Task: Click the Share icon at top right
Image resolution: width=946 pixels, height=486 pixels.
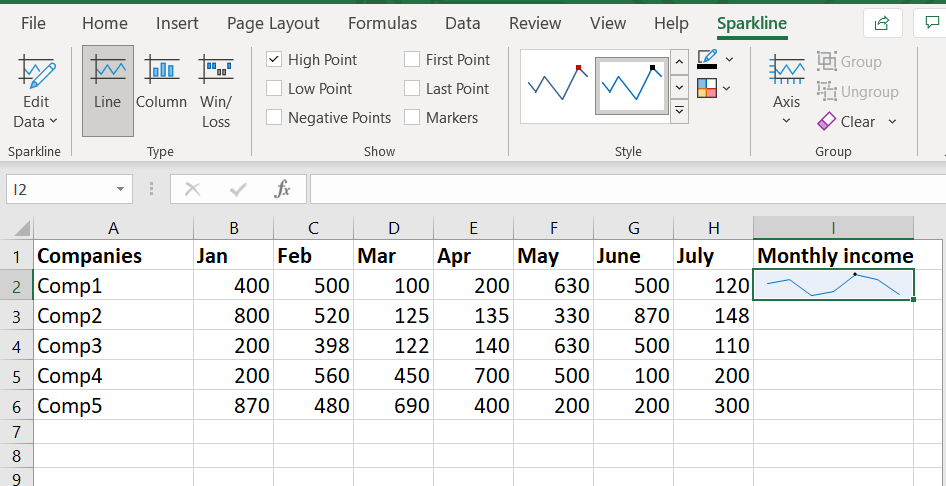Action: click(x=882, y=24)
